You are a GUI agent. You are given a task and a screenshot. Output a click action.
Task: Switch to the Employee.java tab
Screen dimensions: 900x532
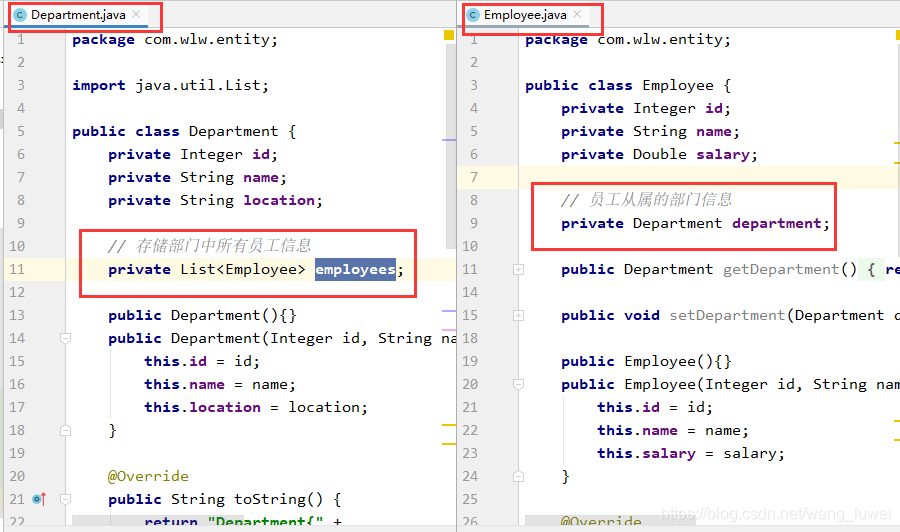(x=525, y=15)
